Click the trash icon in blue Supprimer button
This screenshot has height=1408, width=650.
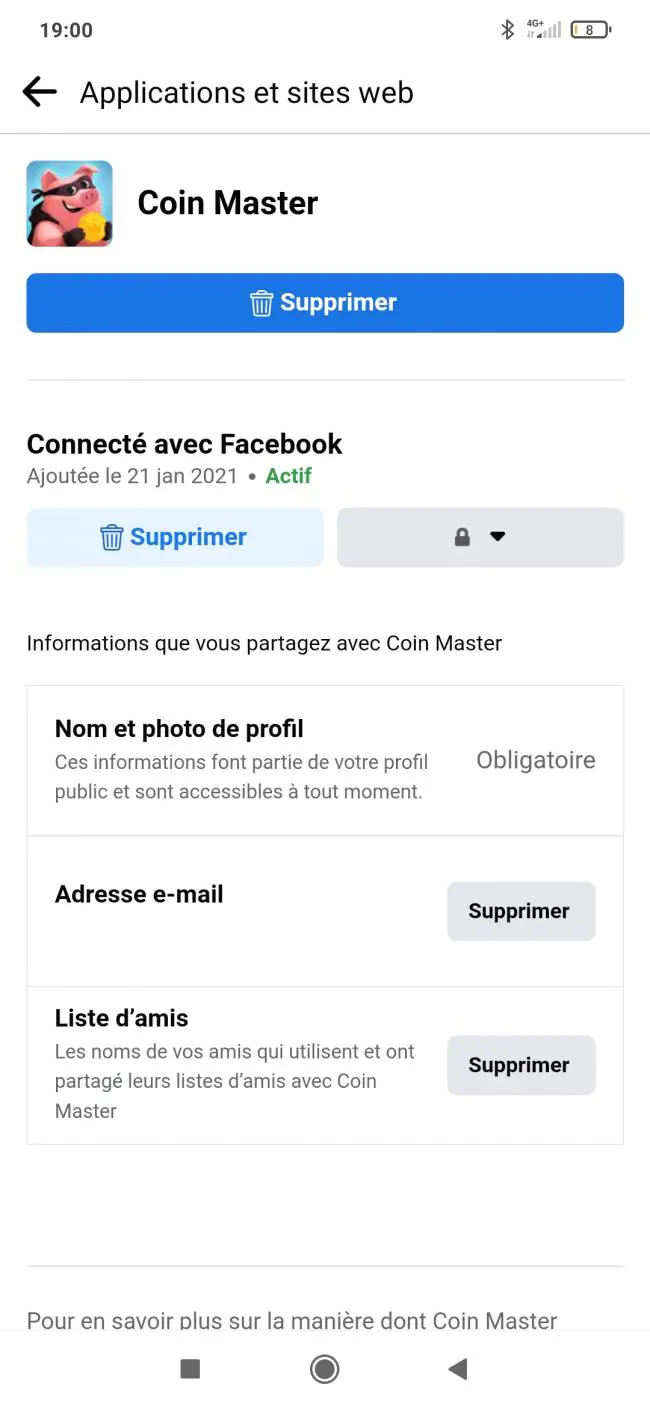pyautogui.click(x=261, y=303)
